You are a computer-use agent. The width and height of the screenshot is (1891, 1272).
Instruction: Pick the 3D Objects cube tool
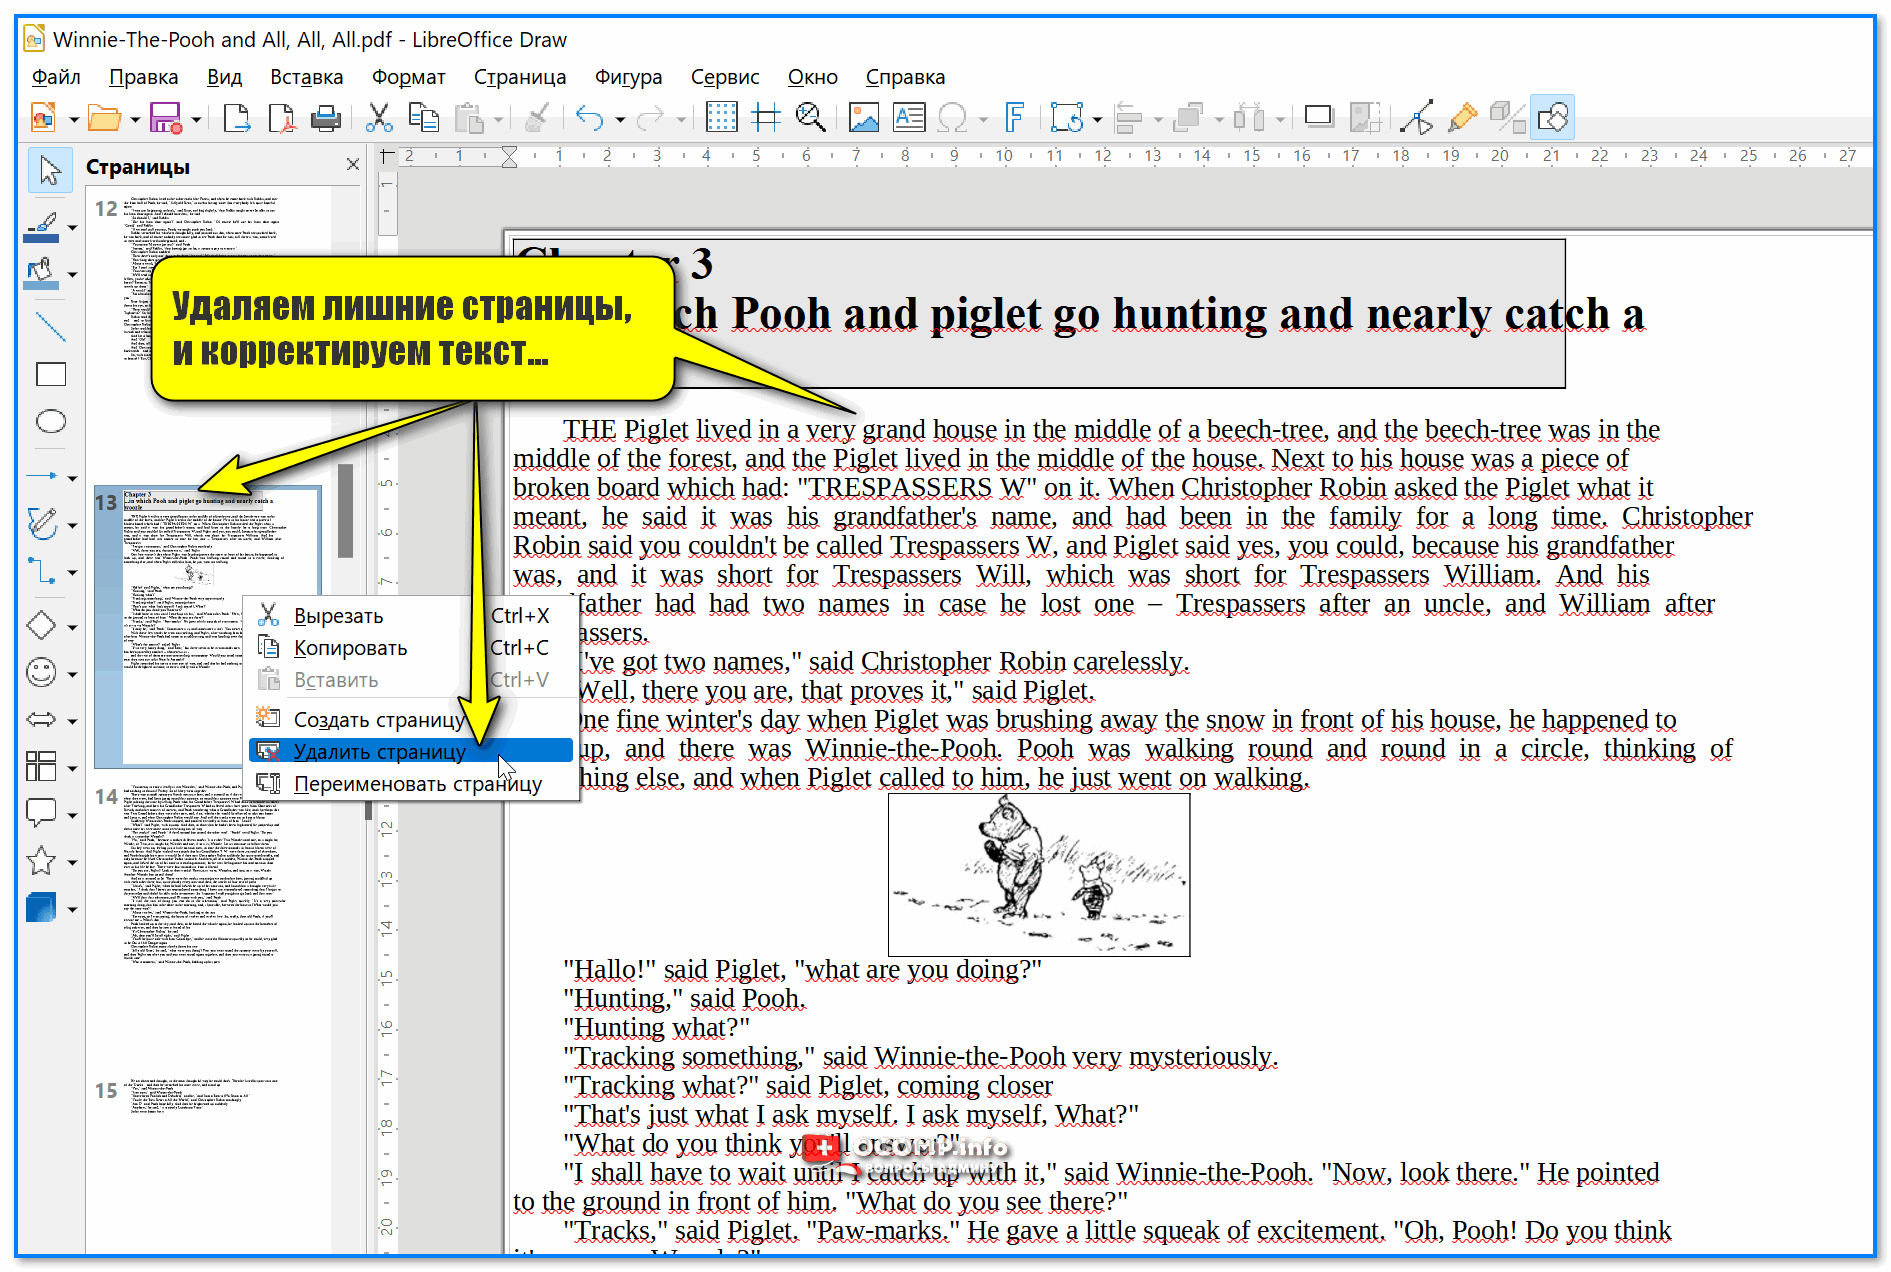(x=41, y=908)
